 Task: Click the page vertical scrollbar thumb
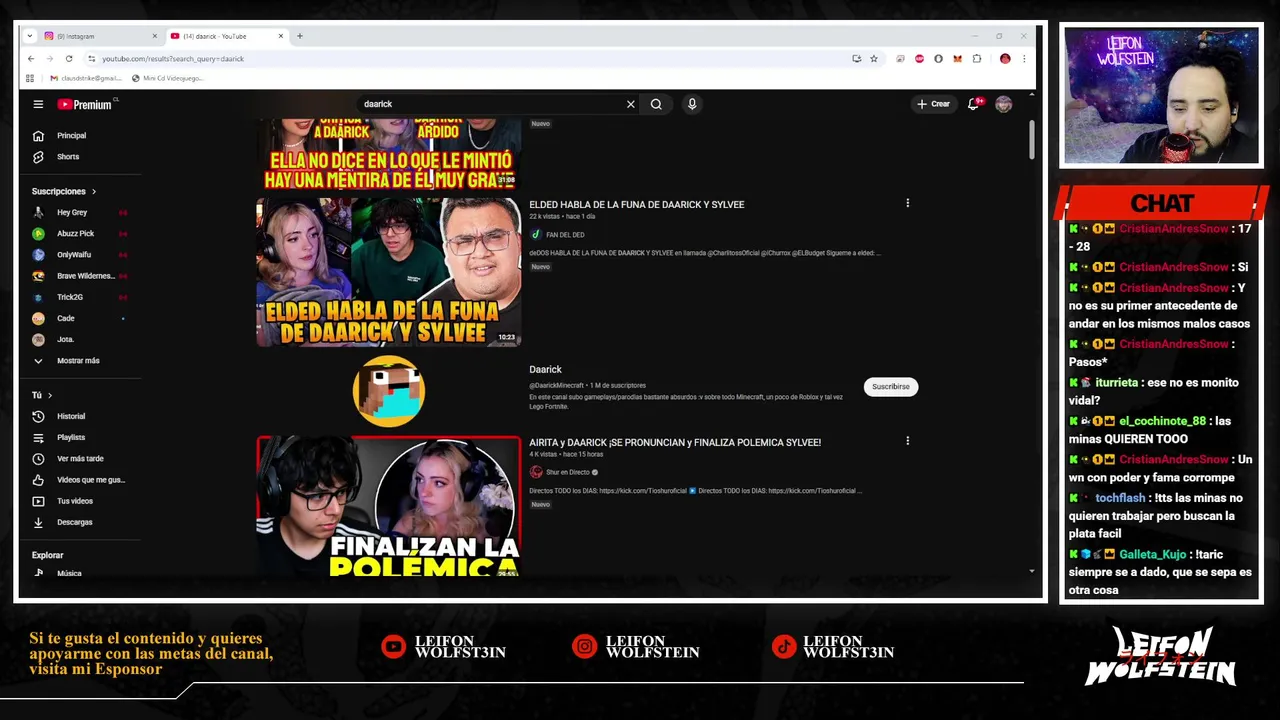1032,140
